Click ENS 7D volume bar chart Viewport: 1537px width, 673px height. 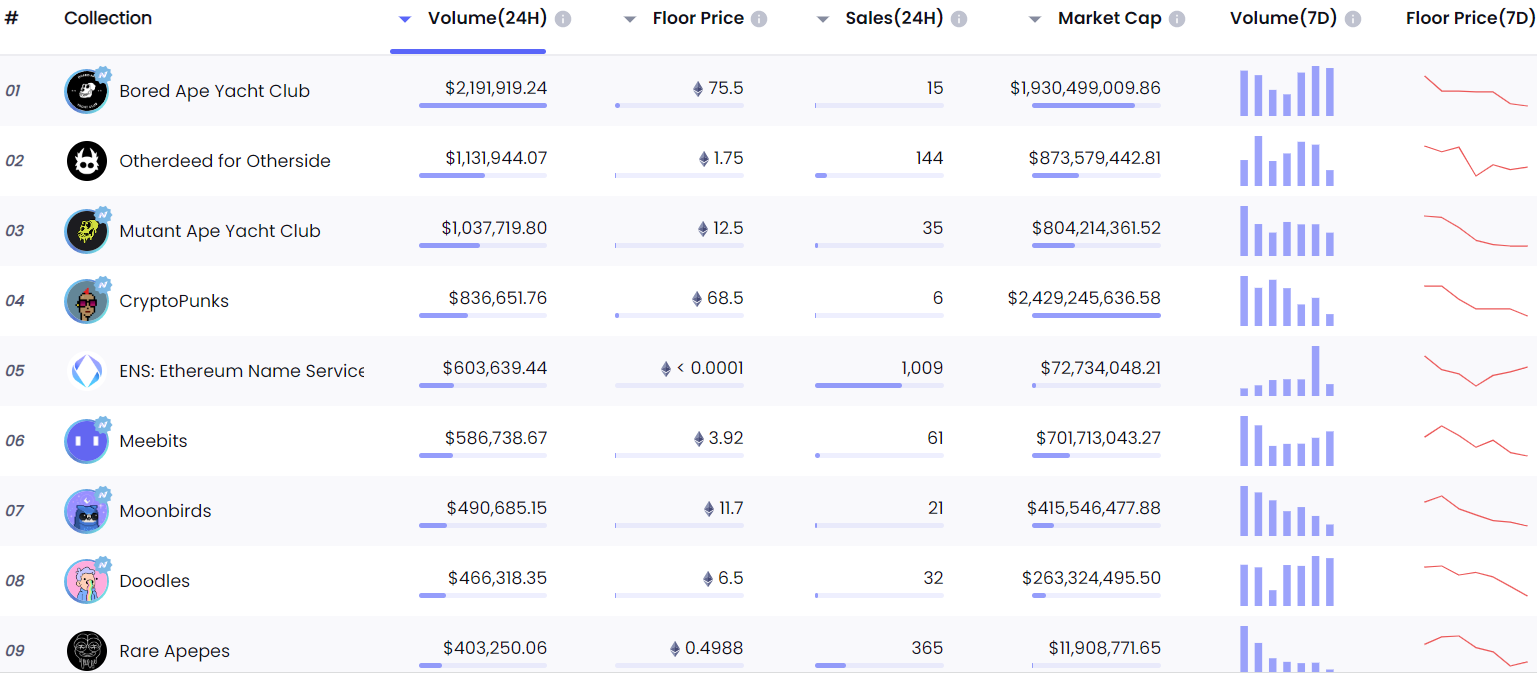click(1287, 371)
